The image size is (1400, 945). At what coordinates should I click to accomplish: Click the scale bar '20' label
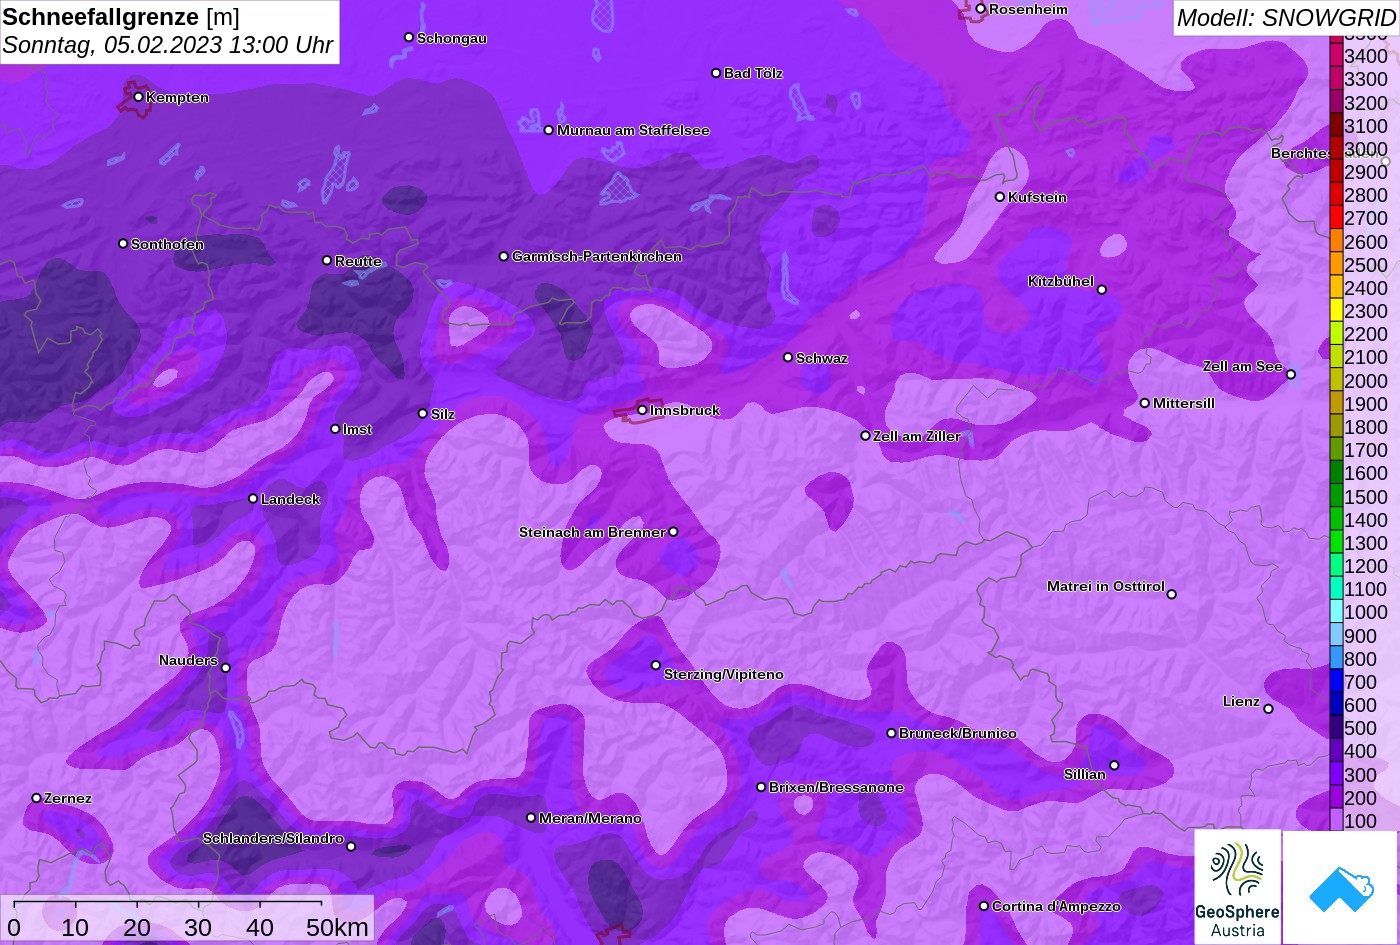(x=137, y=927)
